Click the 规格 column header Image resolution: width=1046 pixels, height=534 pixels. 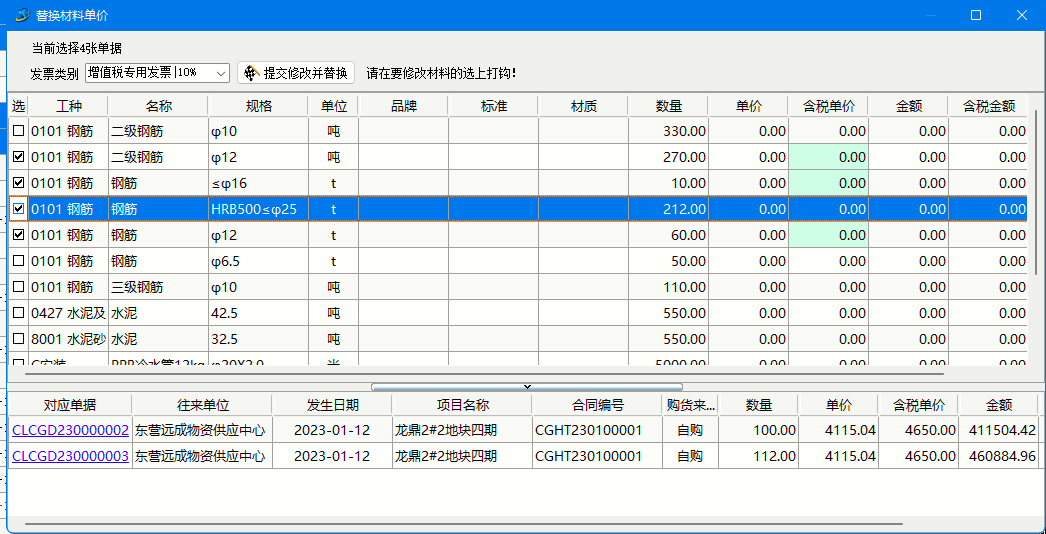[x=258, y=106]
